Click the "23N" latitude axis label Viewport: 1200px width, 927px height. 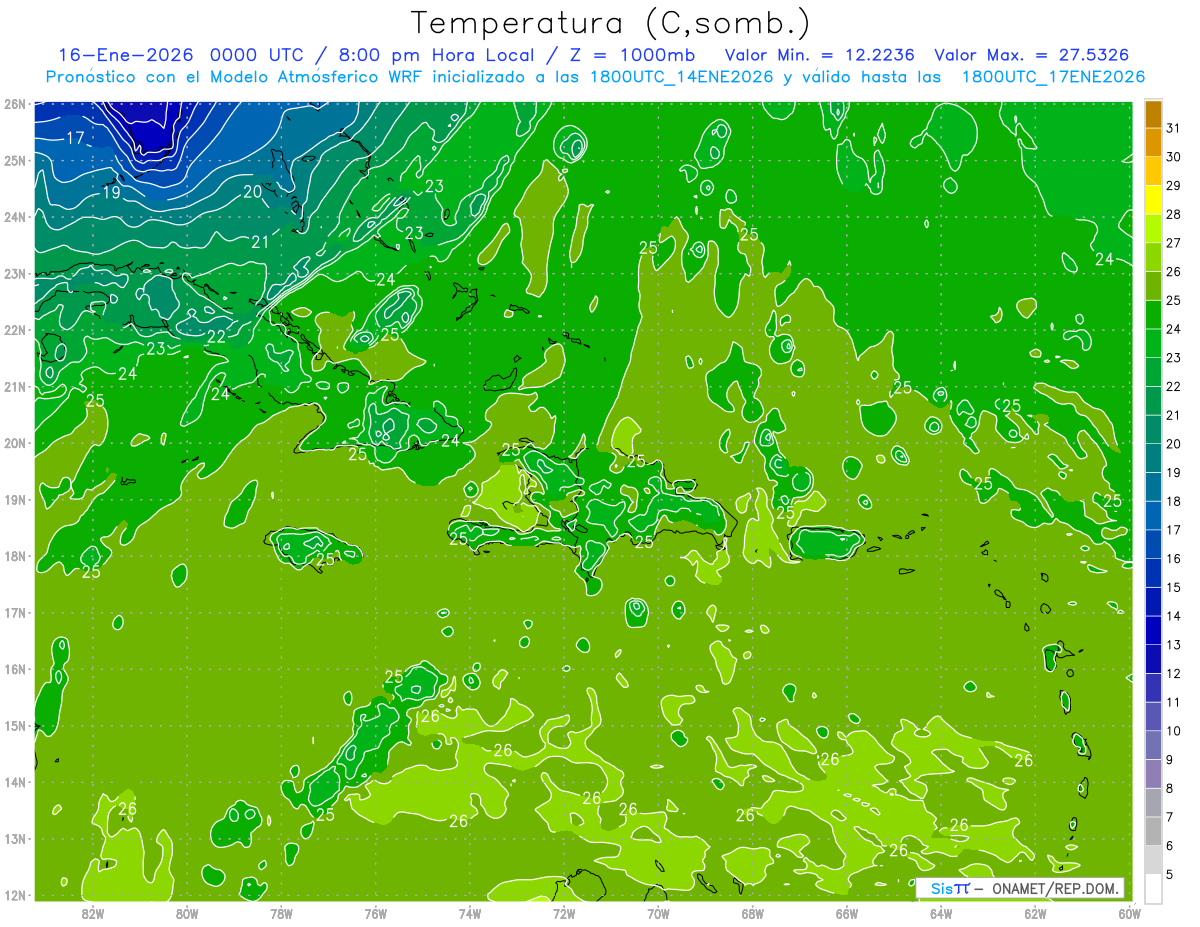point(15,273)
